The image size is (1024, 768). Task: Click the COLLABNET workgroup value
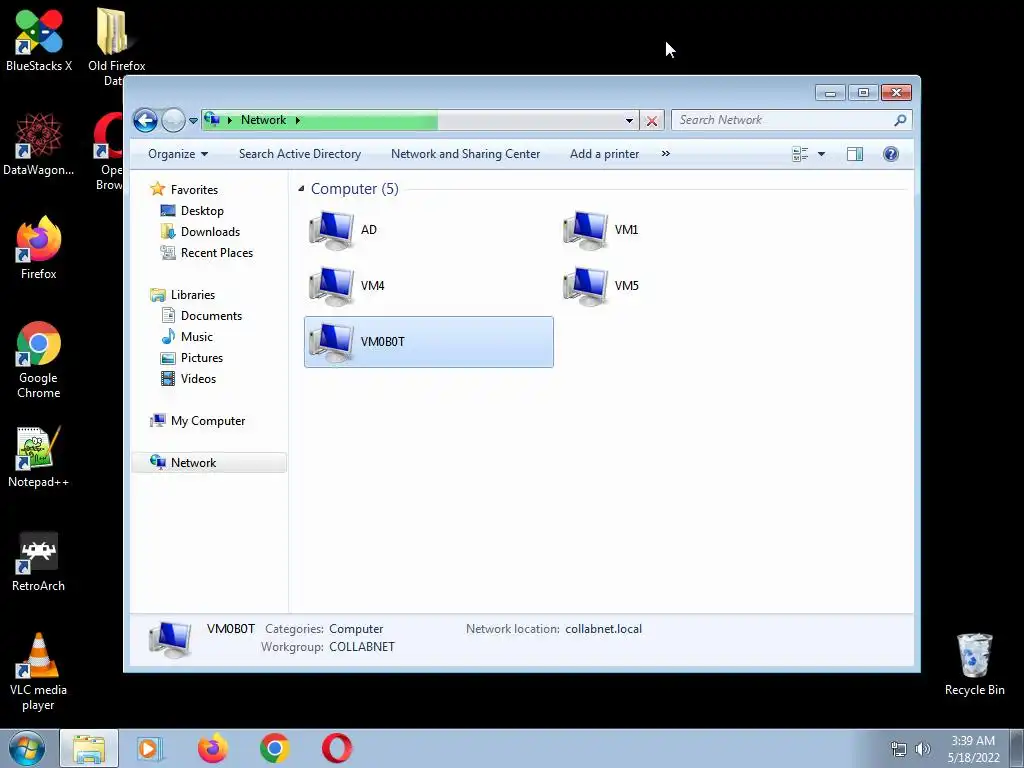point(362,647)
